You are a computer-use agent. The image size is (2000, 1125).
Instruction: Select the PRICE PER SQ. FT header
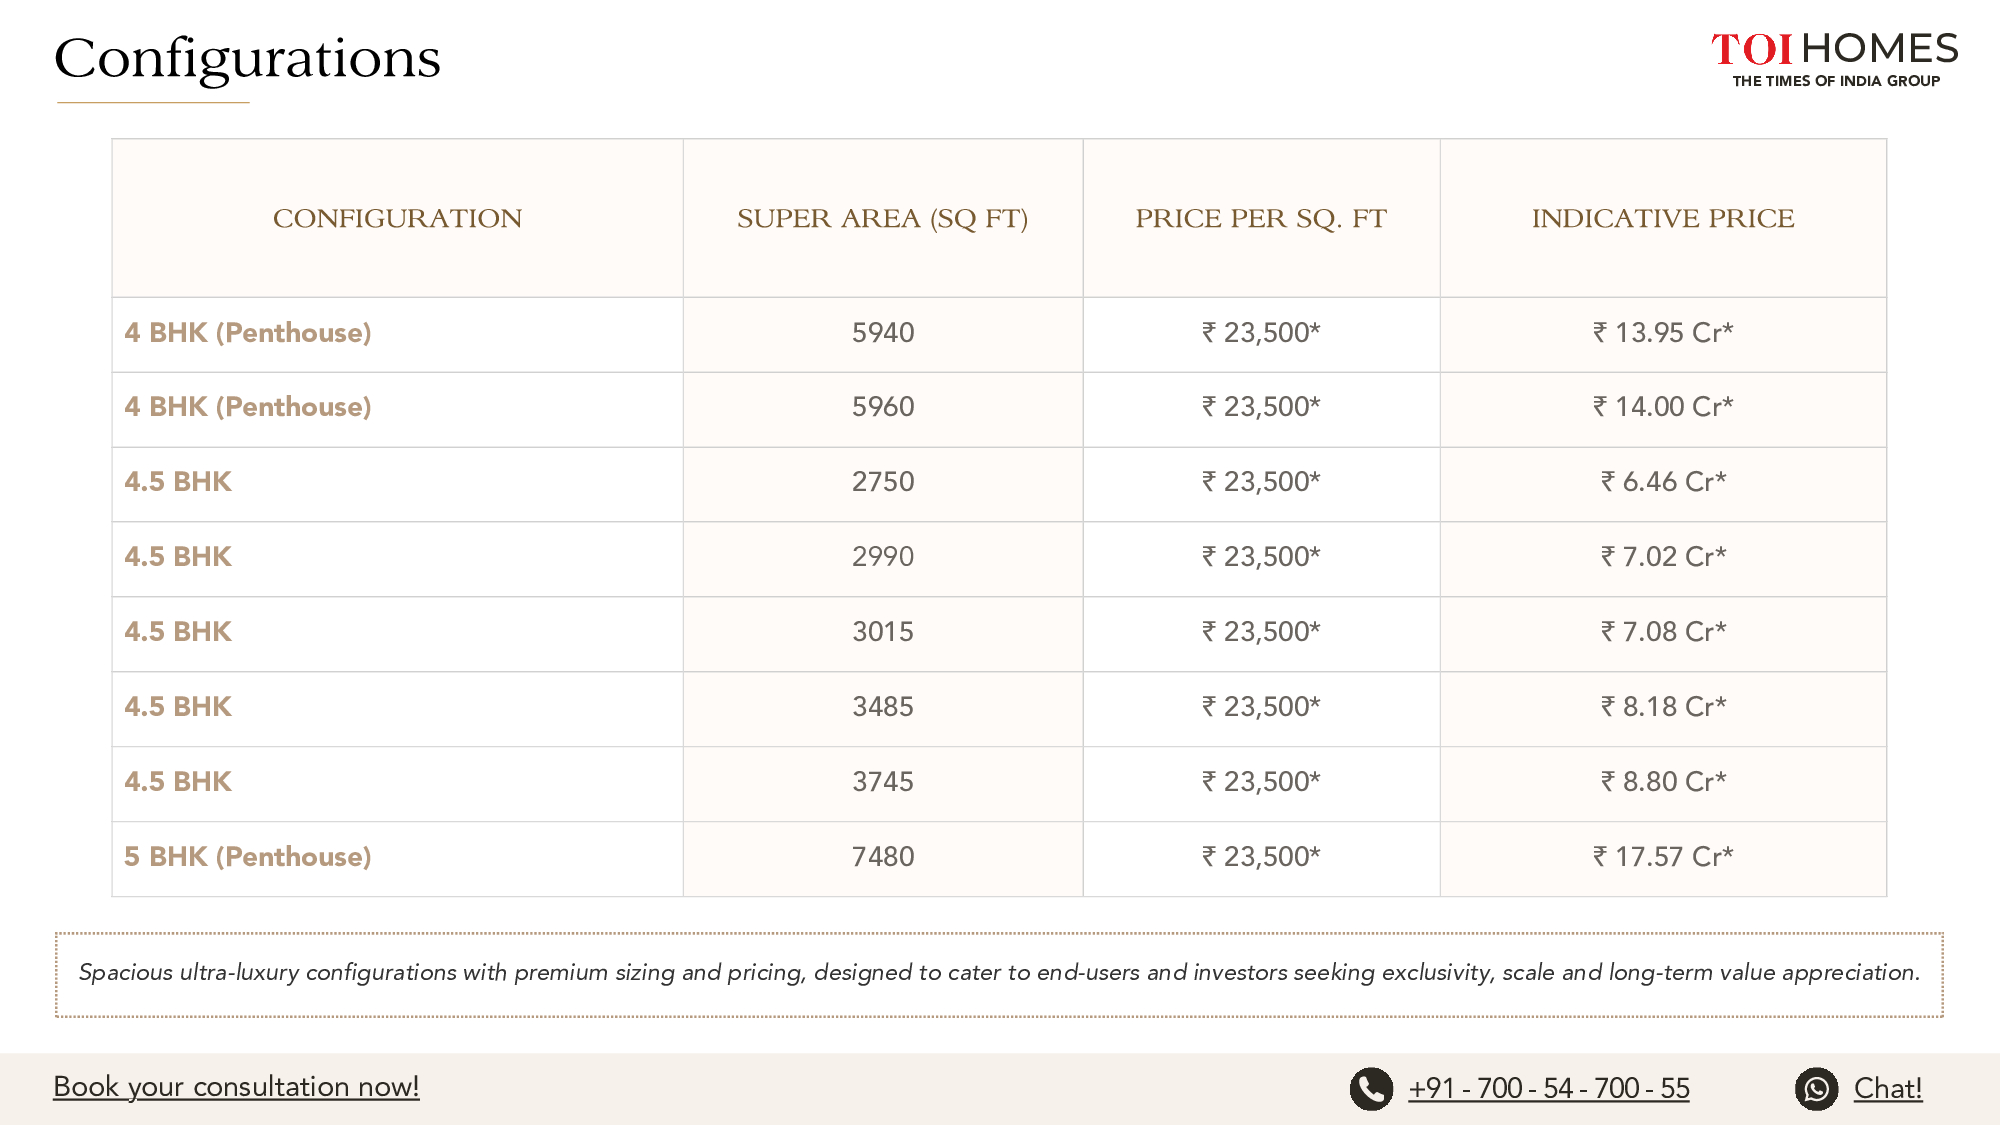(1260, 218)
